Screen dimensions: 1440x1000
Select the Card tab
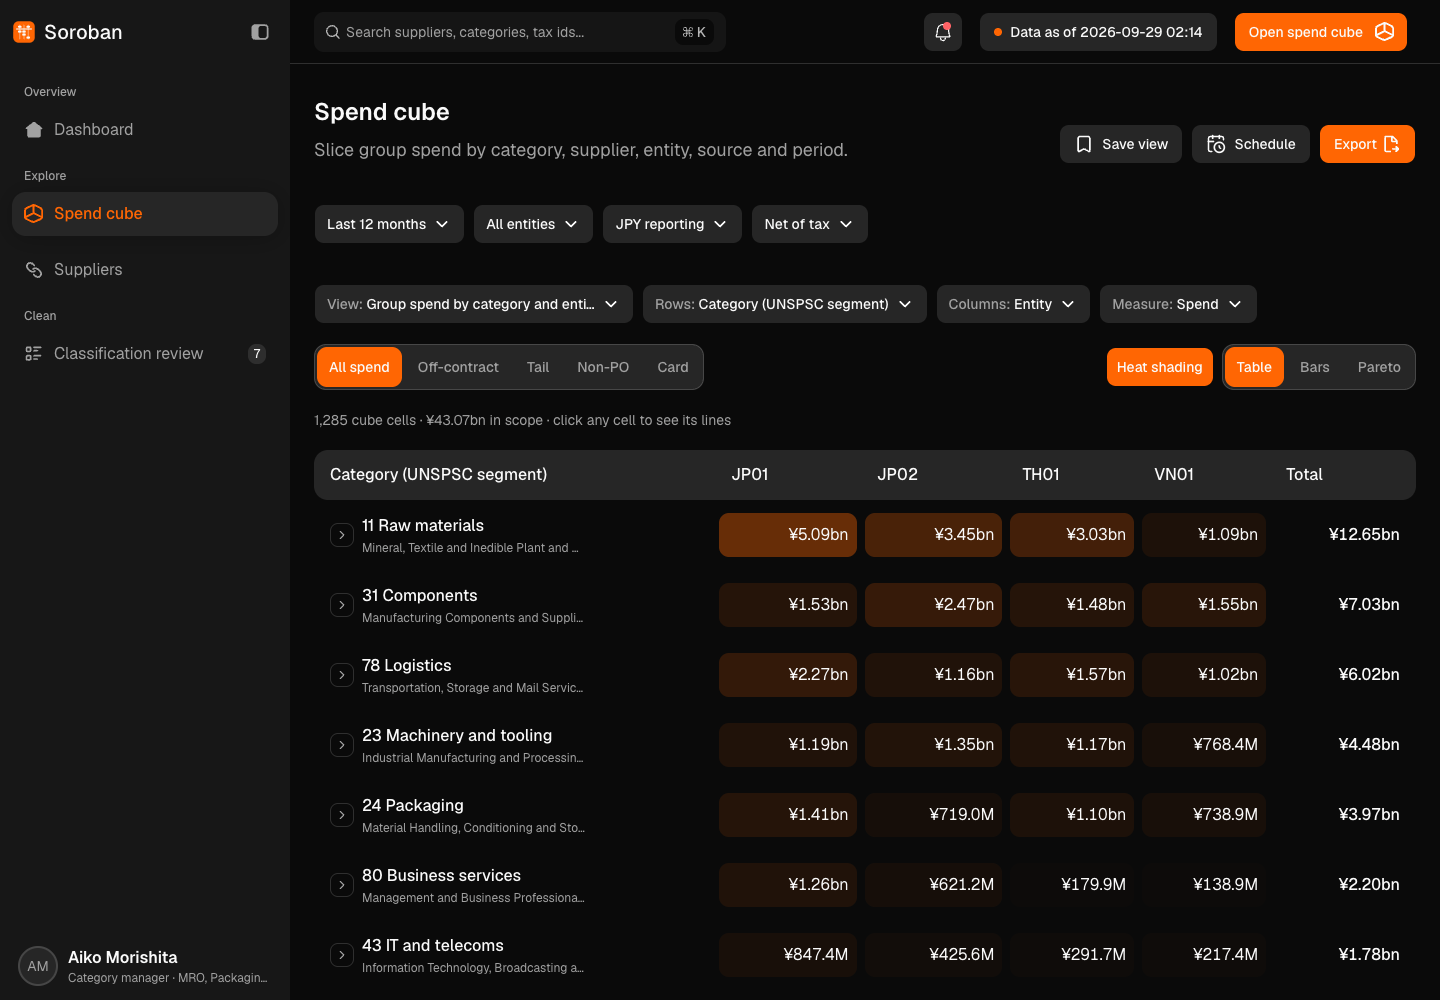point(673,367)
